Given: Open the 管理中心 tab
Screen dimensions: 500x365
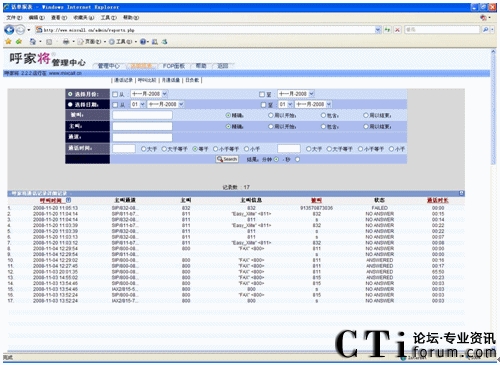Looking at the screenshot, I should pyautogui.click(x=109, y=66).
